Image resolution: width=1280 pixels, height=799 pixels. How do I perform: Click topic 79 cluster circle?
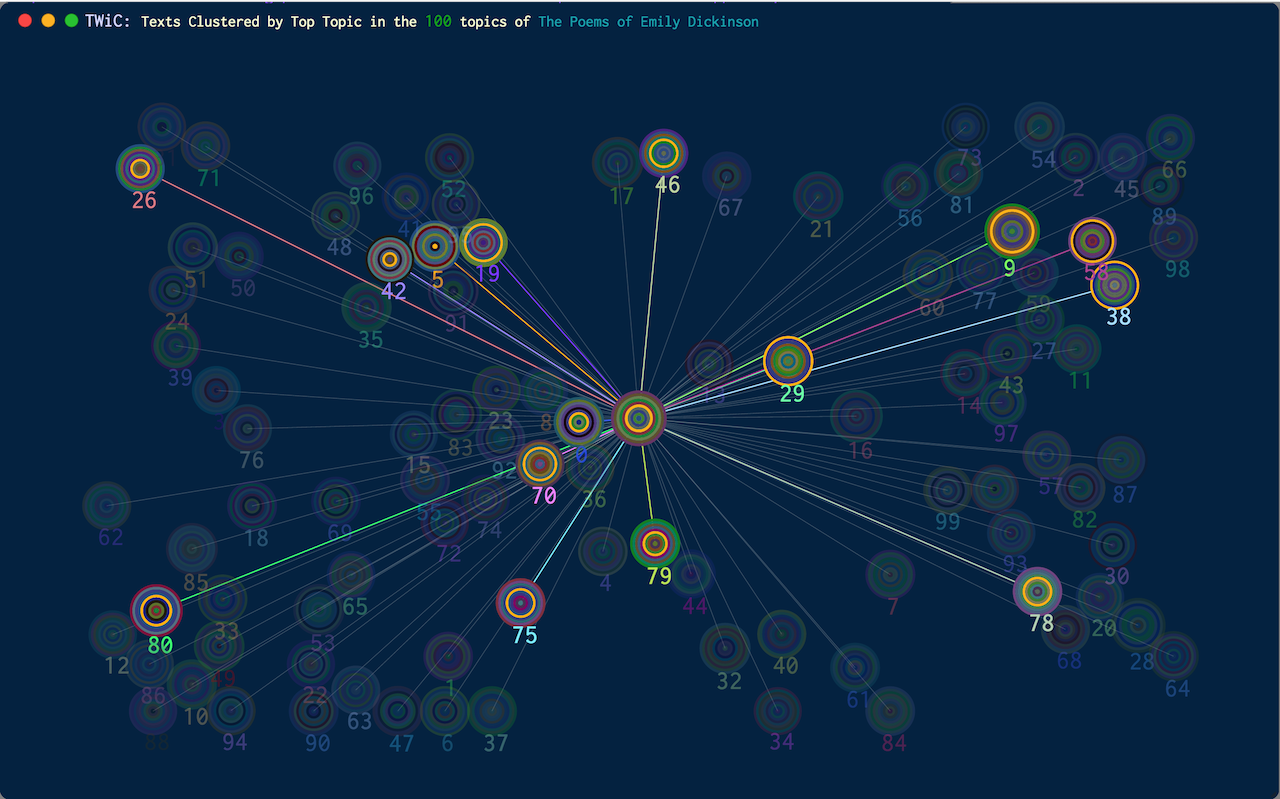(x=655, y=544)
